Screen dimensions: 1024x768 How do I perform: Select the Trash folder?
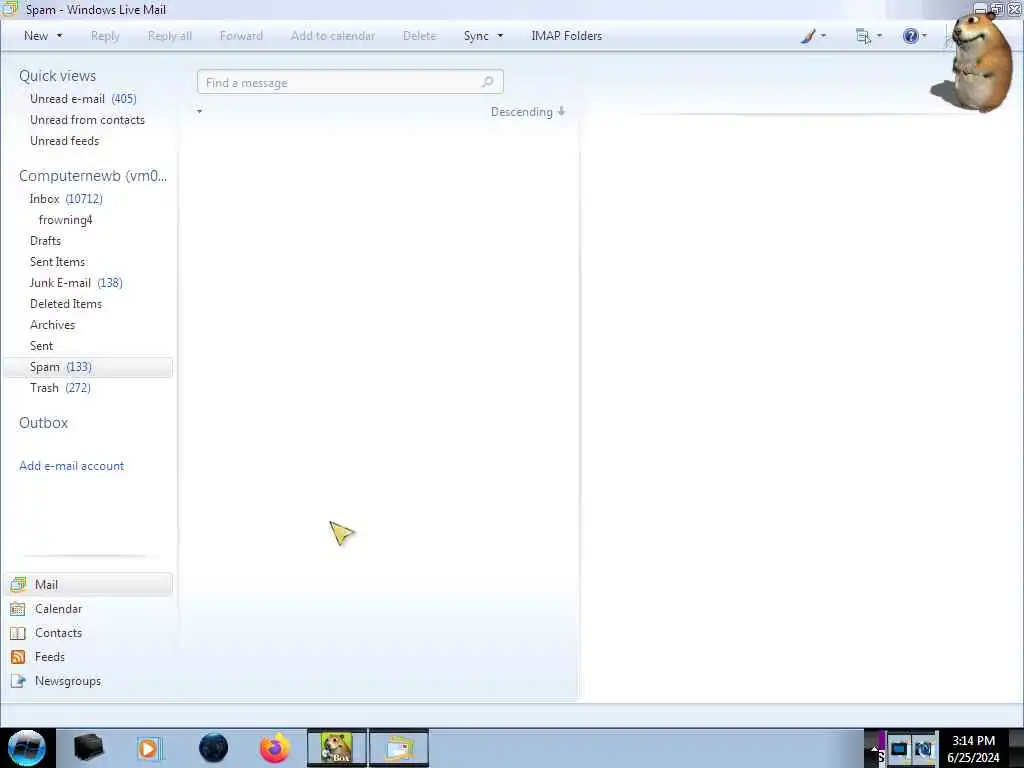[60, 388]
